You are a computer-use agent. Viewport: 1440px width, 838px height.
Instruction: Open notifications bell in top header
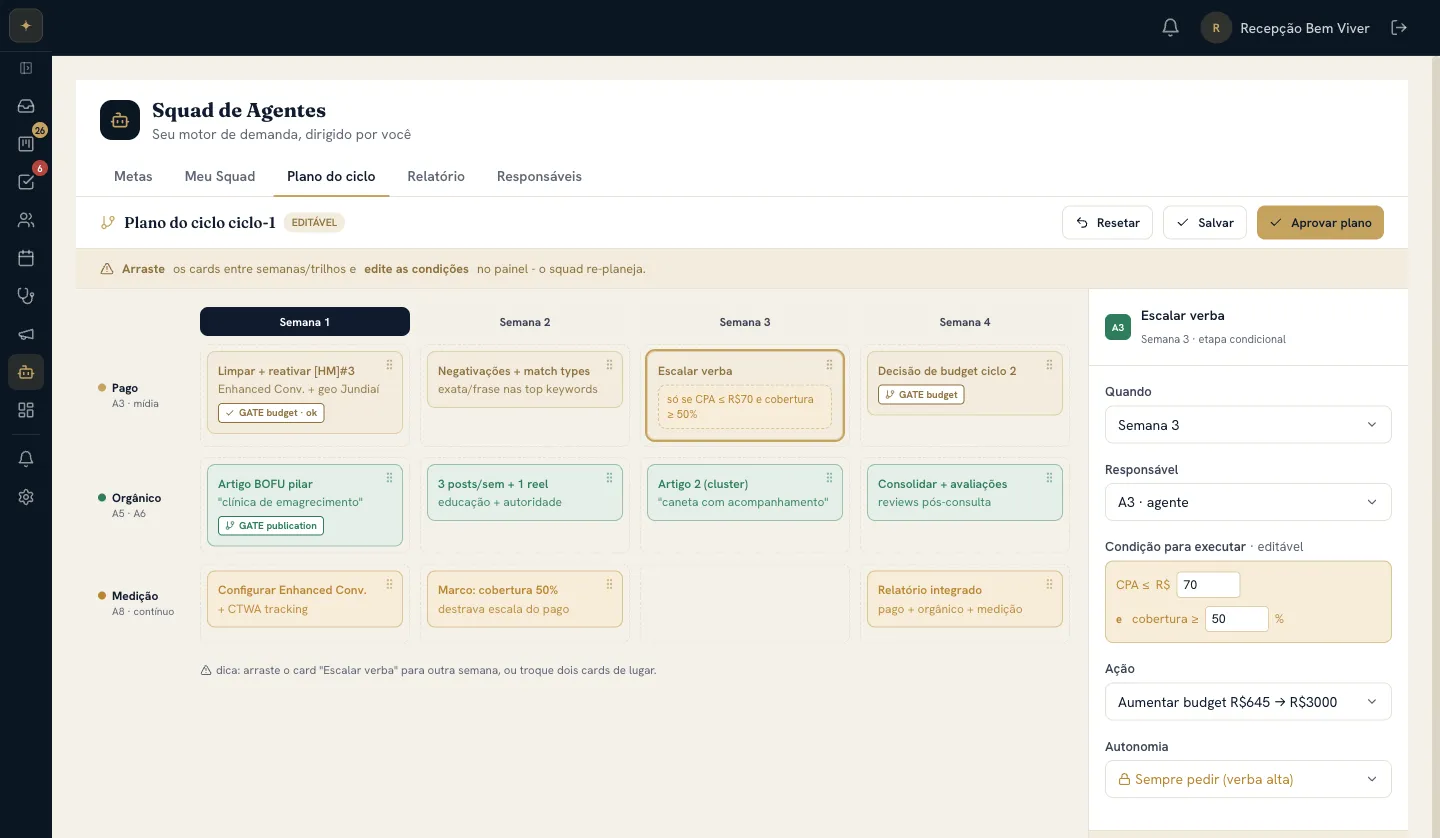click(1170, 28)
